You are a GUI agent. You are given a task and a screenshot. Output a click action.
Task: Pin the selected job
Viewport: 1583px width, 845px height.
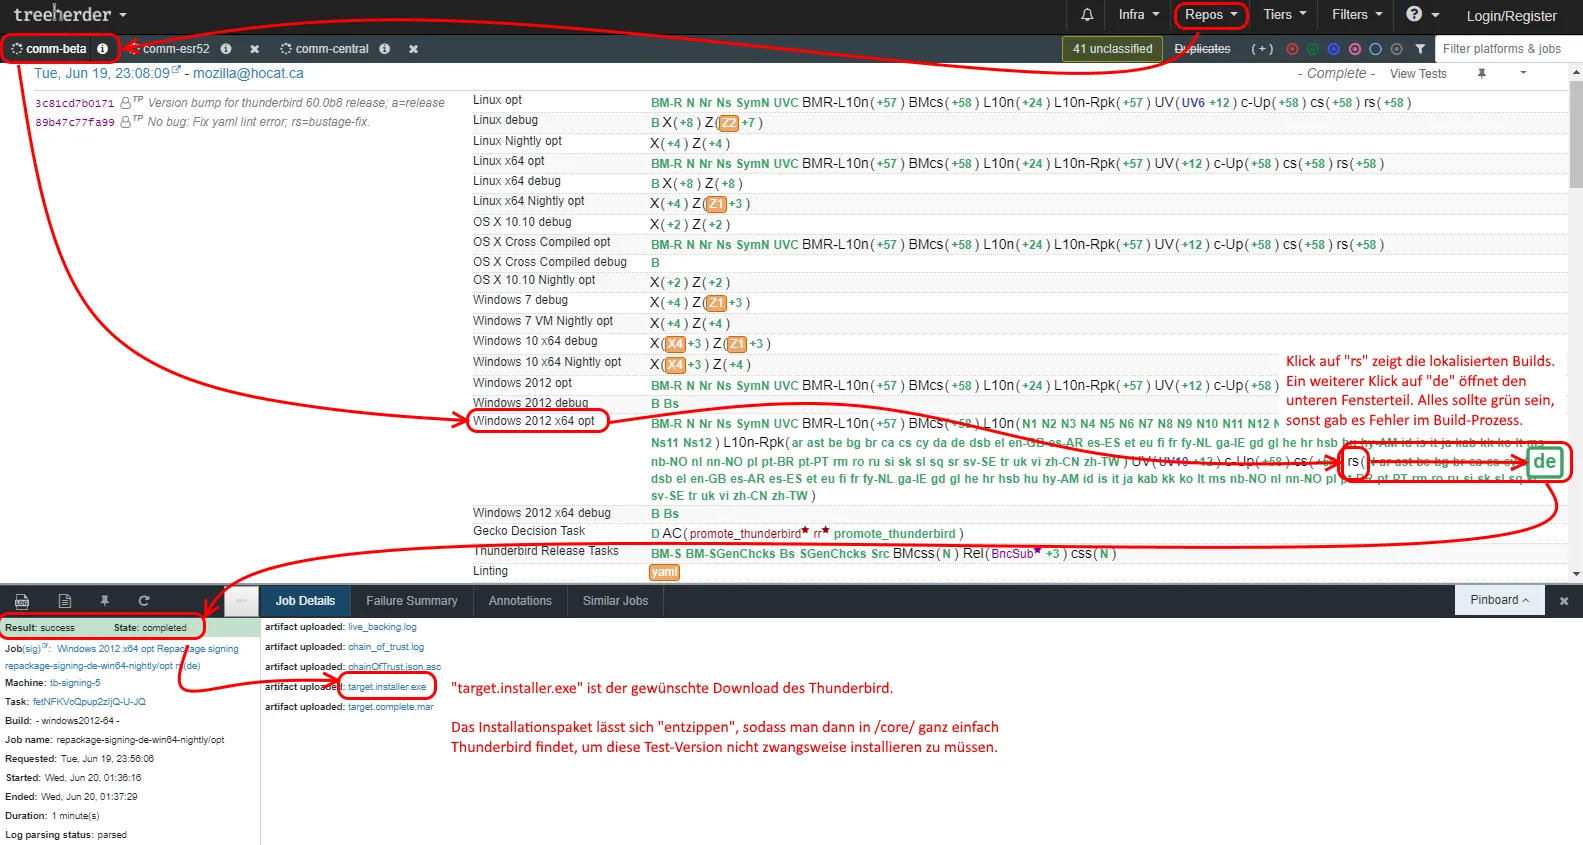click(104, 601)
